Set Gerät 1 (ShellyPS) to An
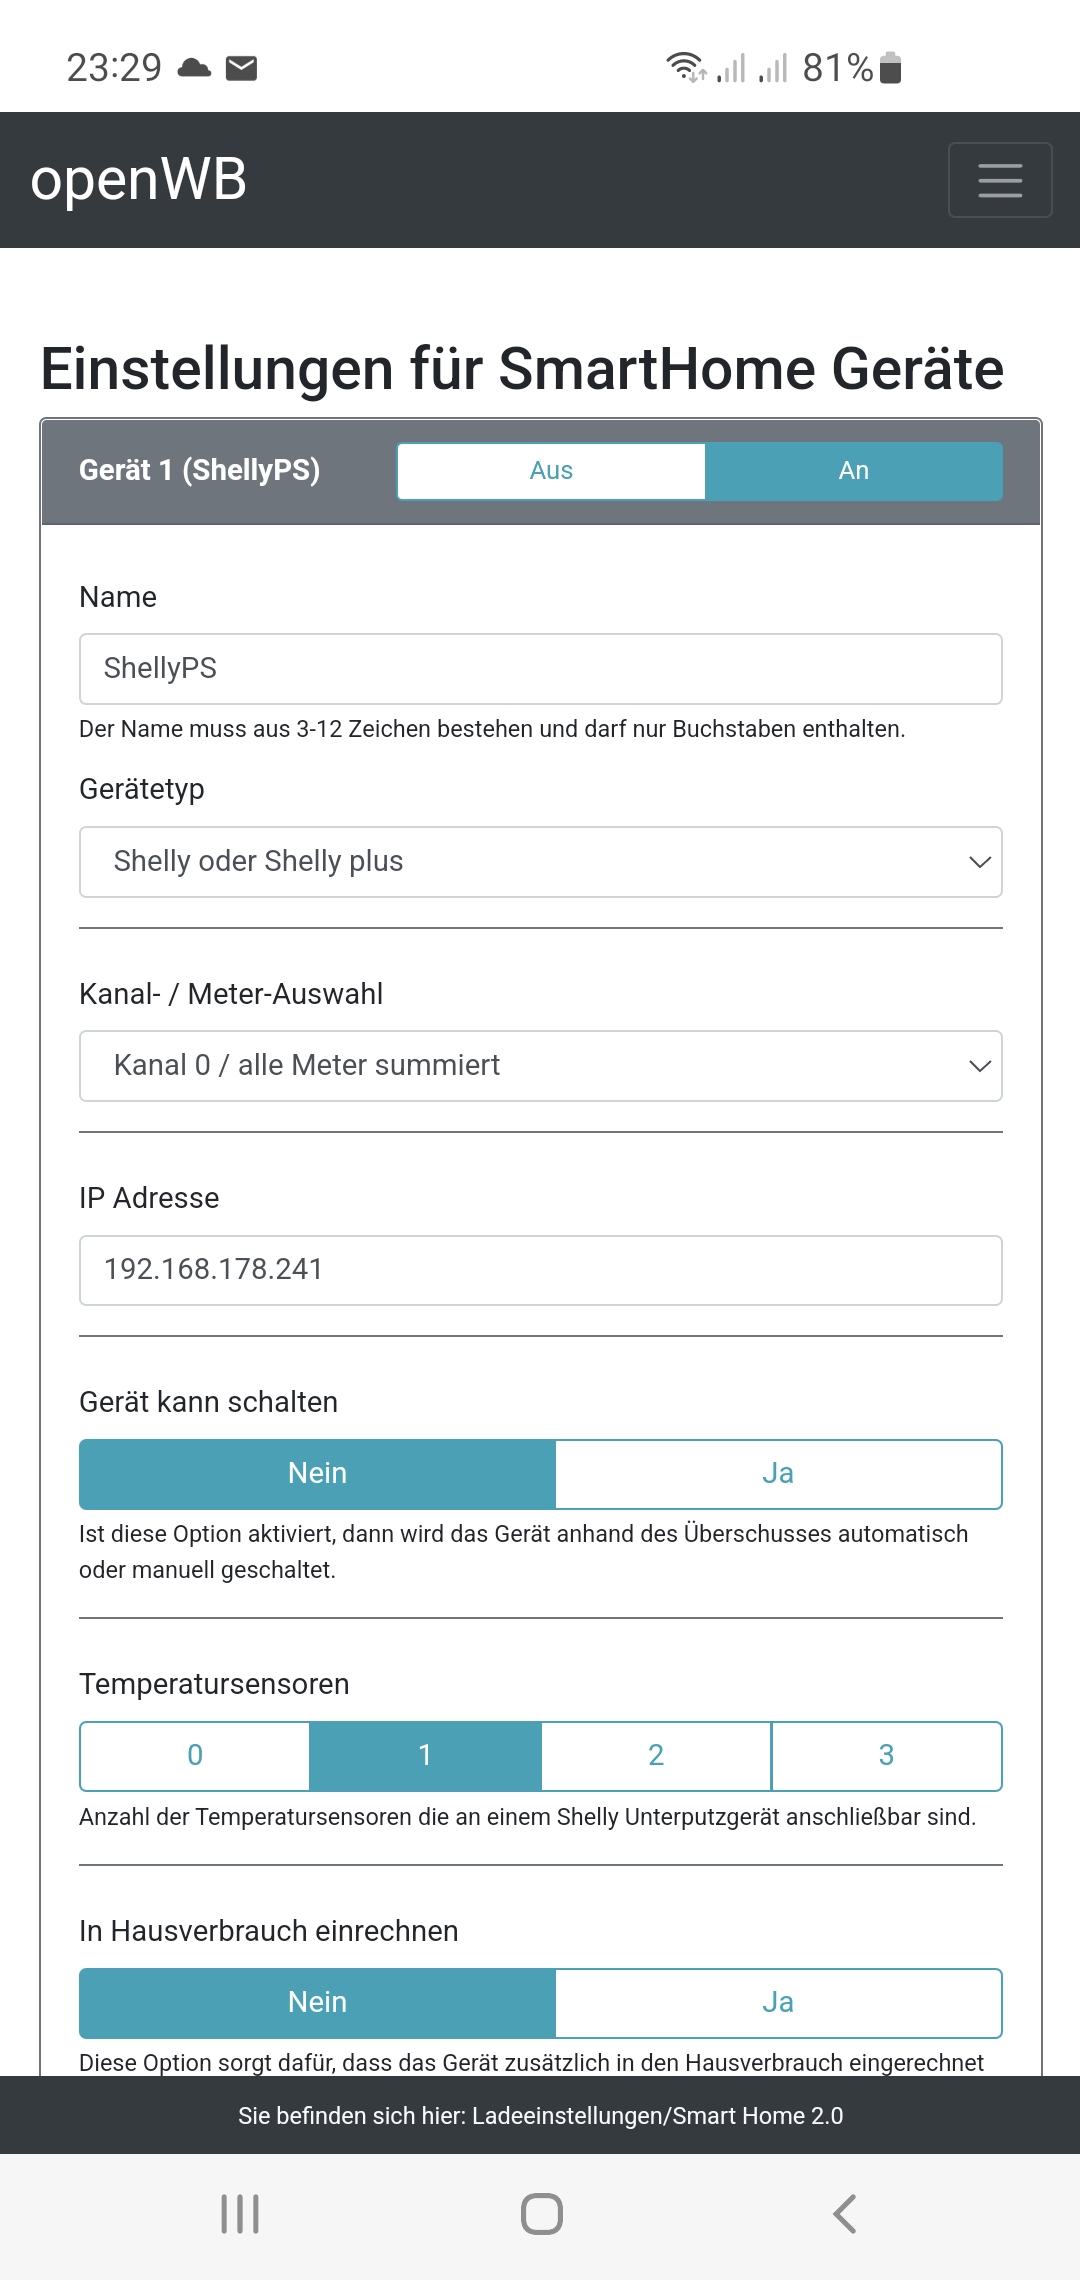 click(853, 471)
